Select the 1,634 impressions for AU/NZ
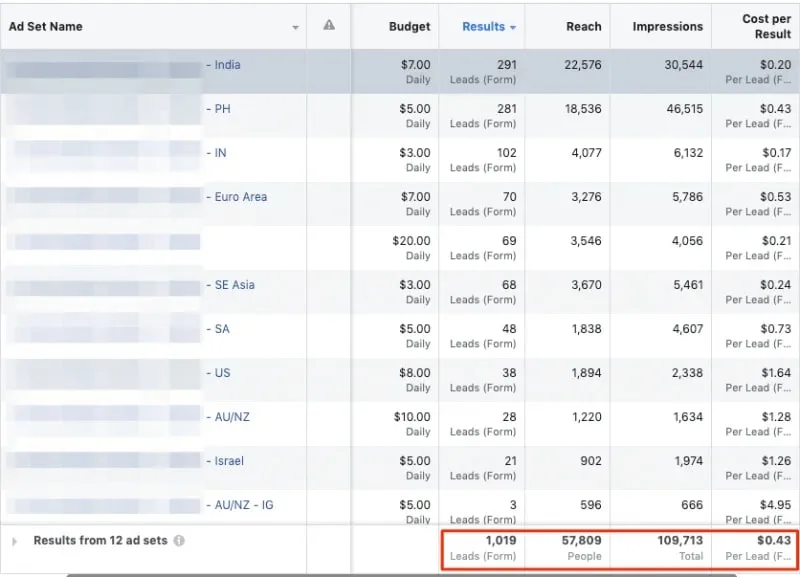 pos(688,417)
